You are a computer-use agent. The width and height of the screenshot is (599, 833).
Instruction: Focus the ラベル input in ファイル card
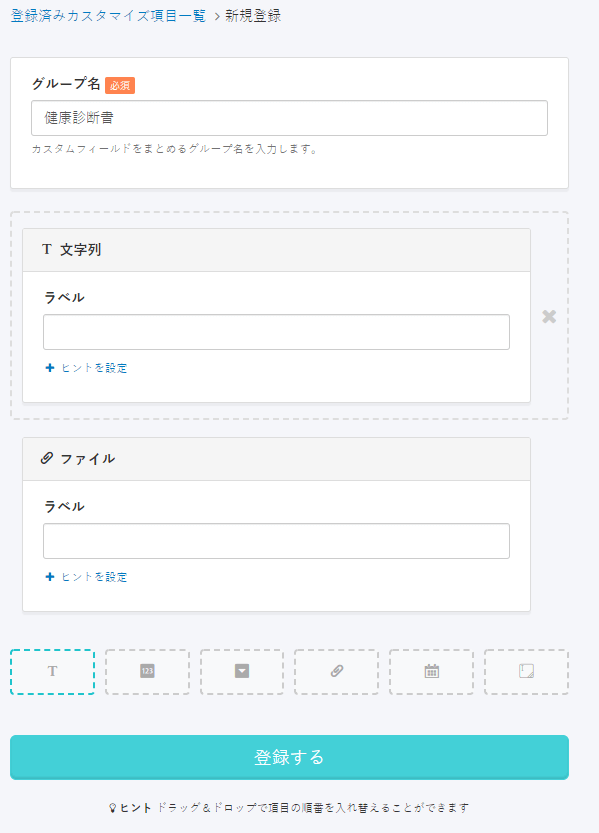click(276, 541)
